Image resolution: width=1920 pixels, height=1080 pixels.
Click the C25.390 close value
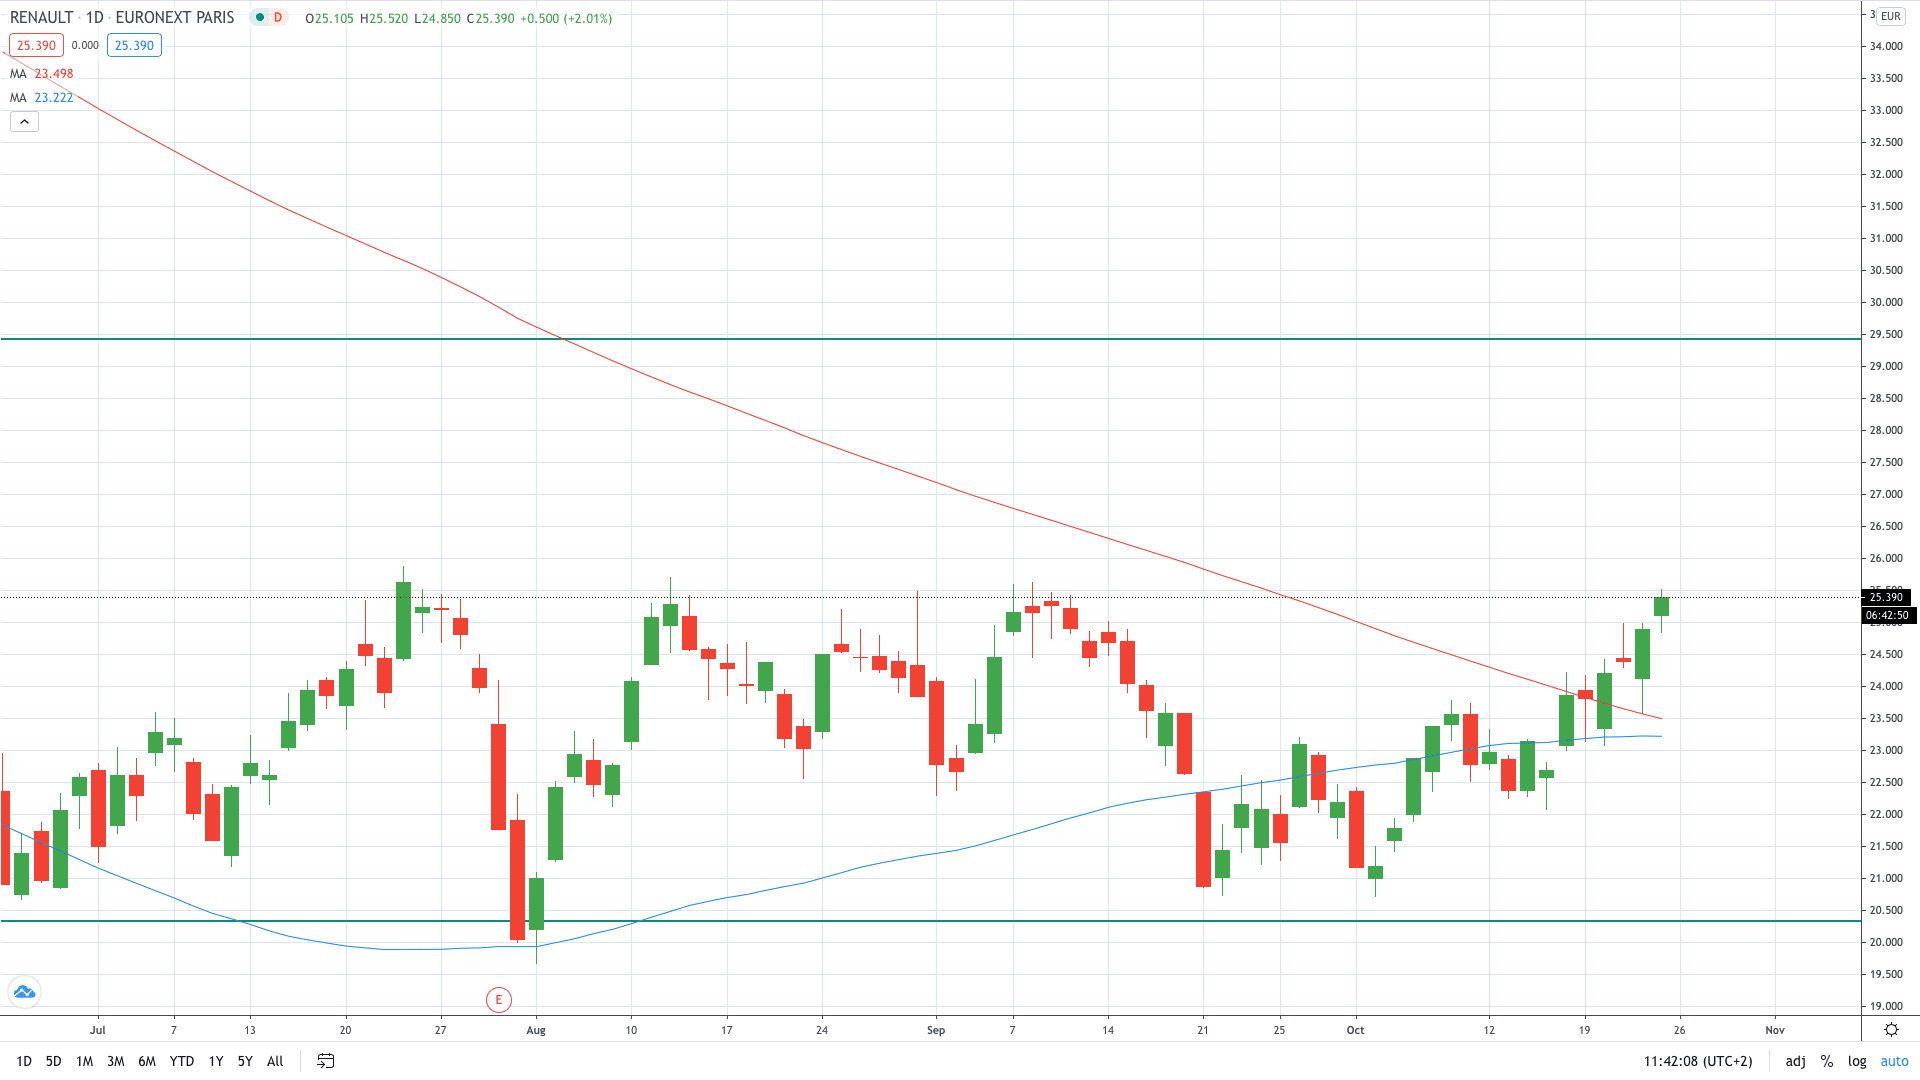pyautogui.click(x=490, y=18)
